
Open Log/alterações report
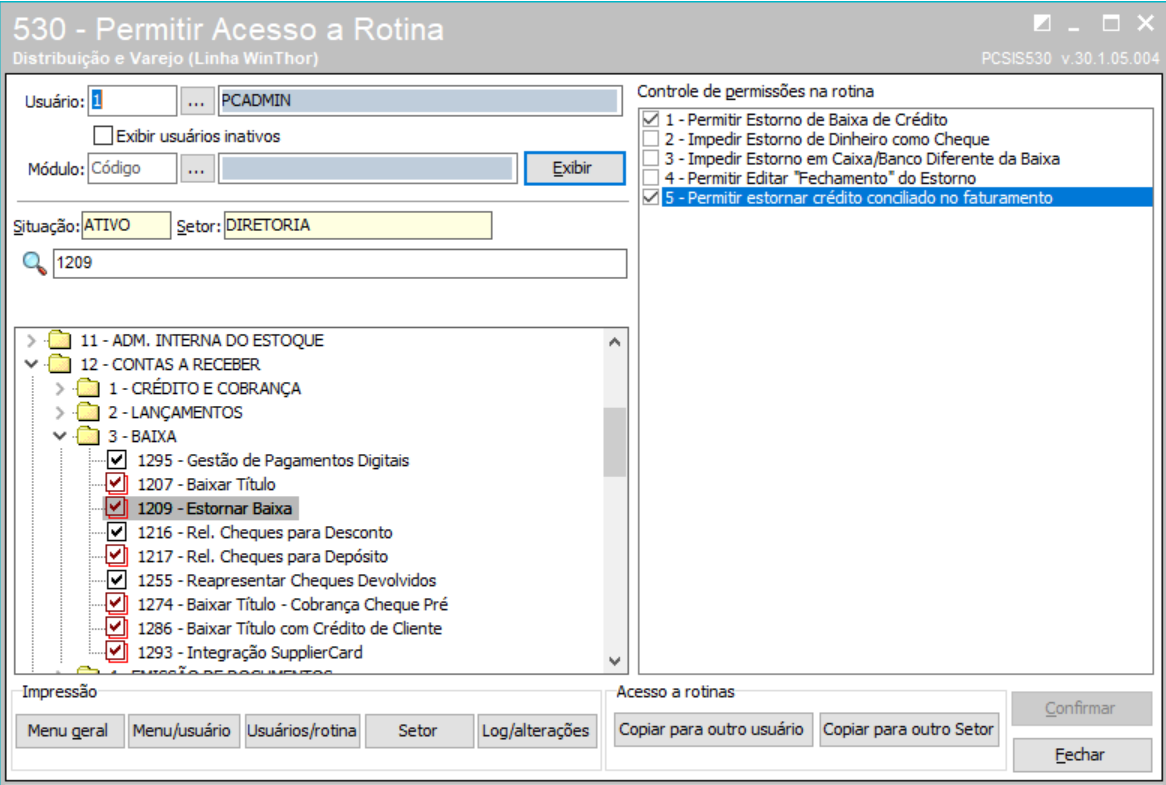(536, 731)
